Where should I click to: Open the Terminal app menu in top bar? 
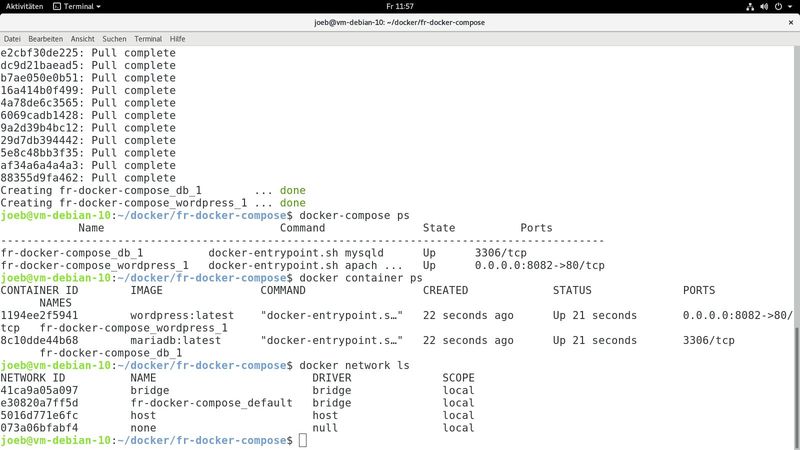coord(77,7)
